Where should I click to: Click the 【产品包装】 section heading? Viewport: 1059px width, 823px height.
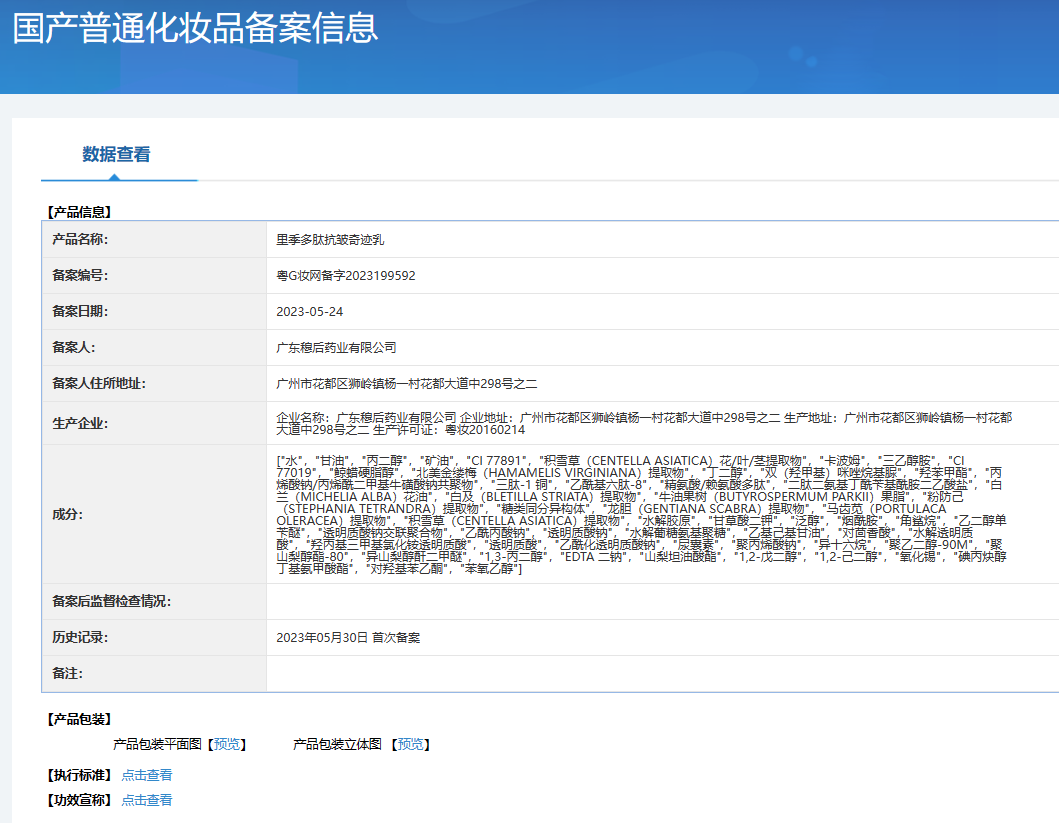click(79, 719)
